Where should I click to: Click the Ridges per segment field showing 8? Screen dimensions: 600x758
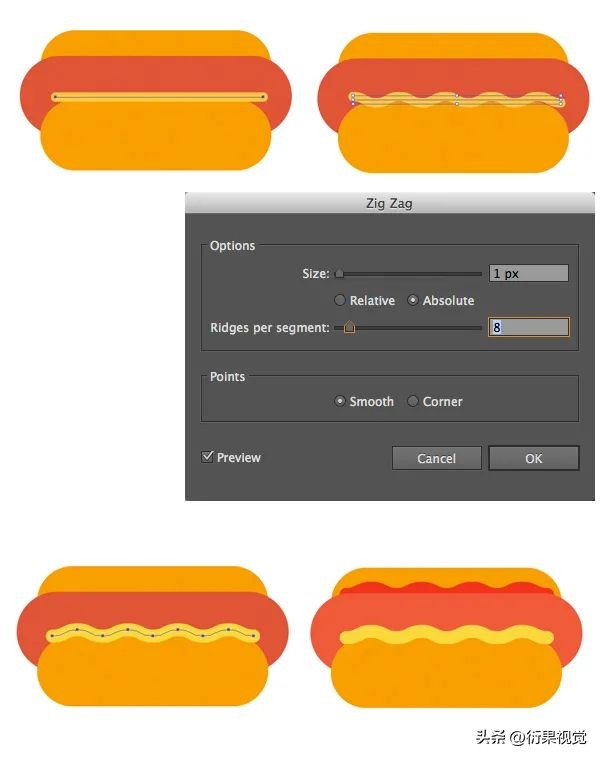click(x=528, y=327)
